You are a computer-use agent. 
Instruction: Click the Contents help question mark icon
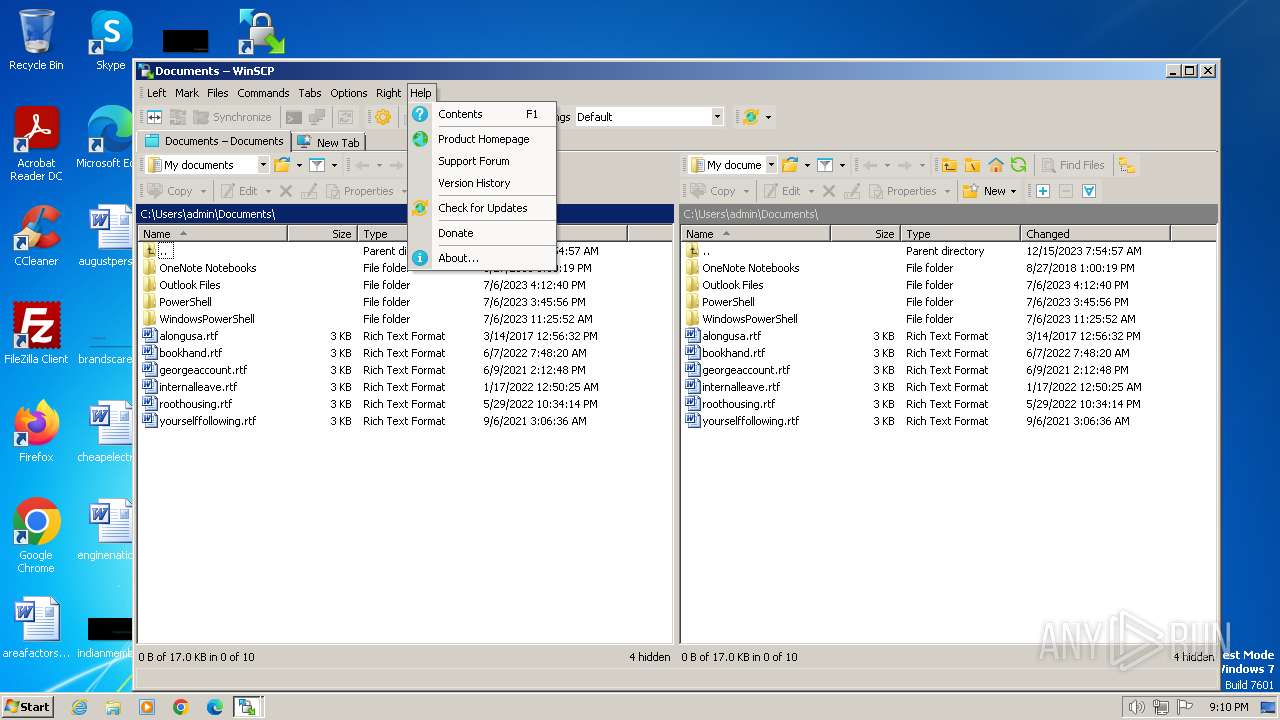click(420, 114)
